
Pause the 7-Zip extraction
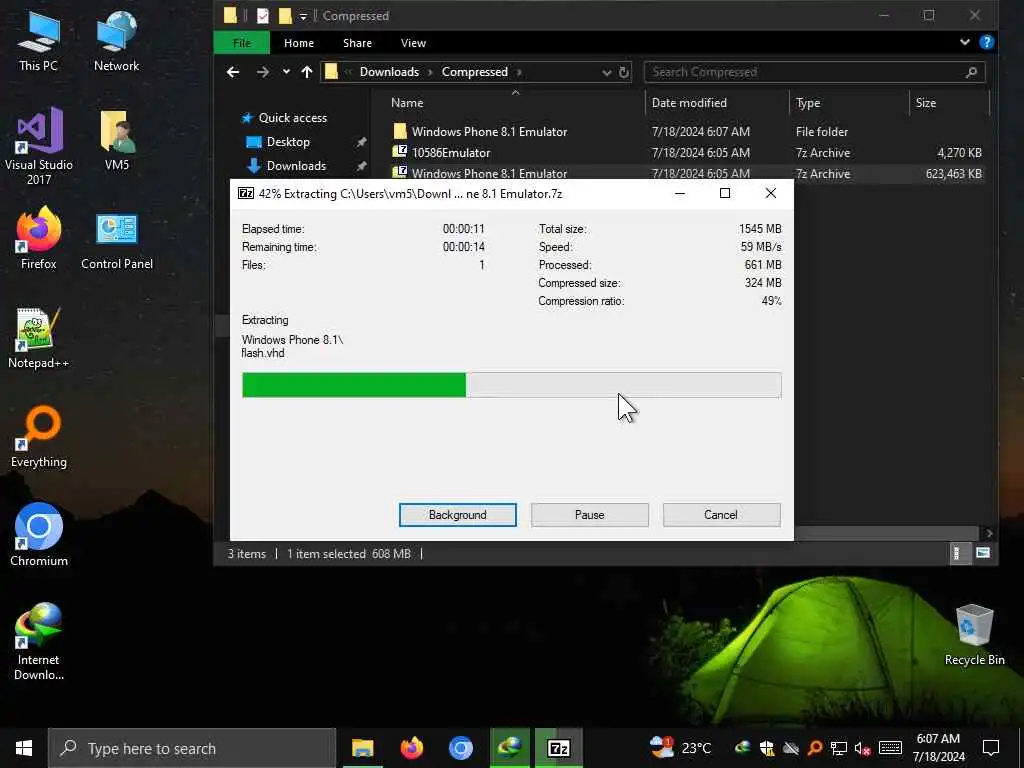(590, 515)
